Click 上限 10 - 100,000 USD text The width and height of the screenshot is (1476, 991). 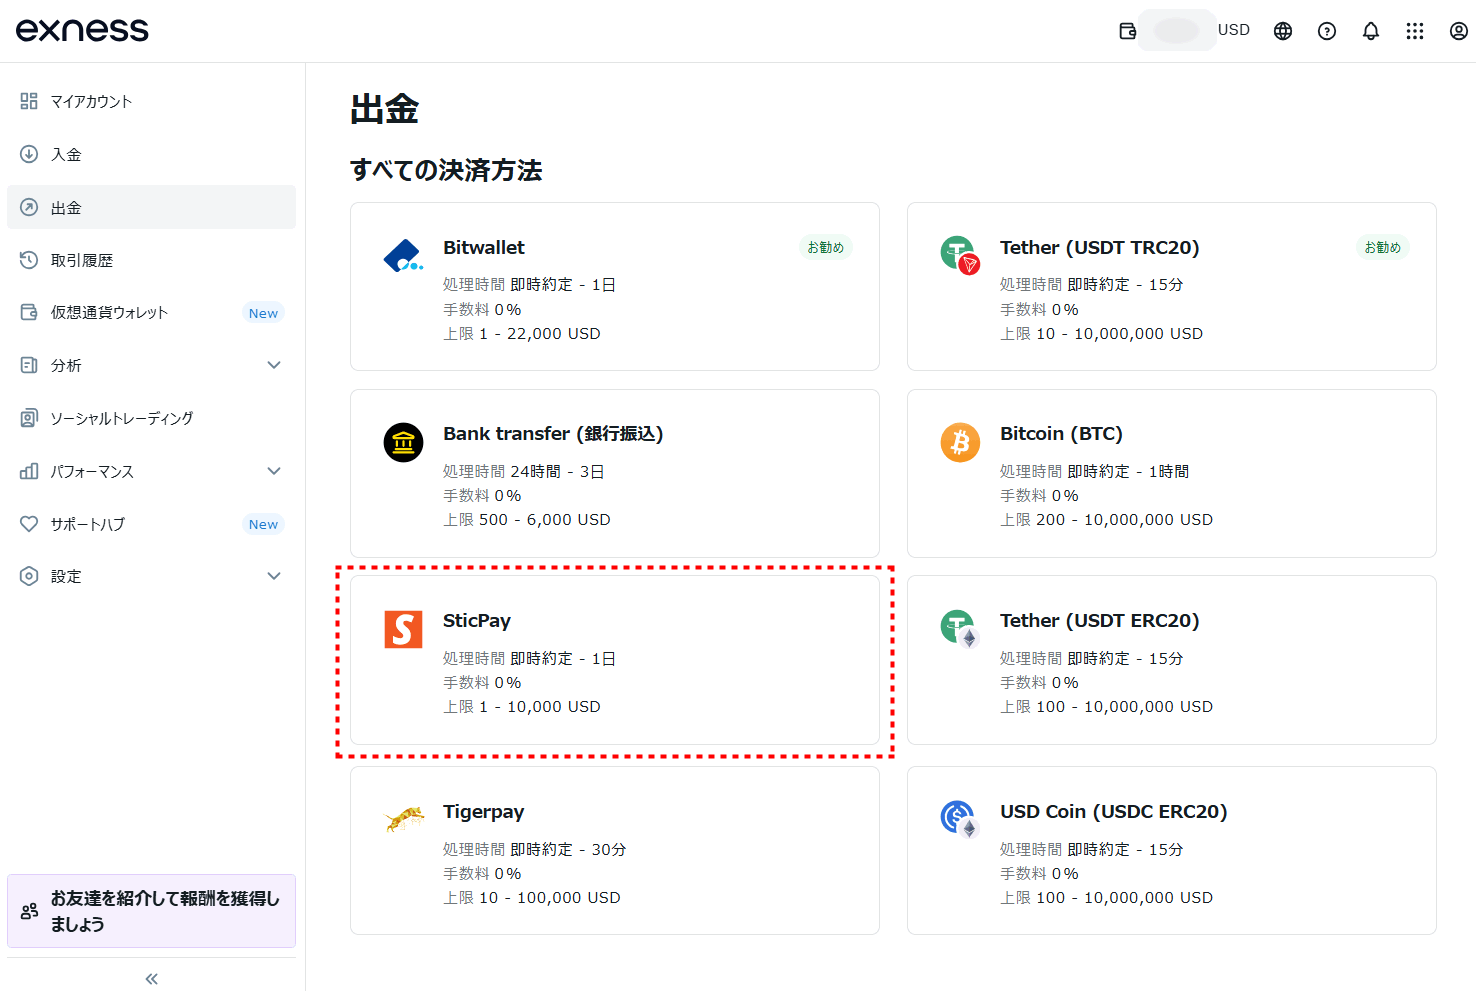(x=532, y=898)
